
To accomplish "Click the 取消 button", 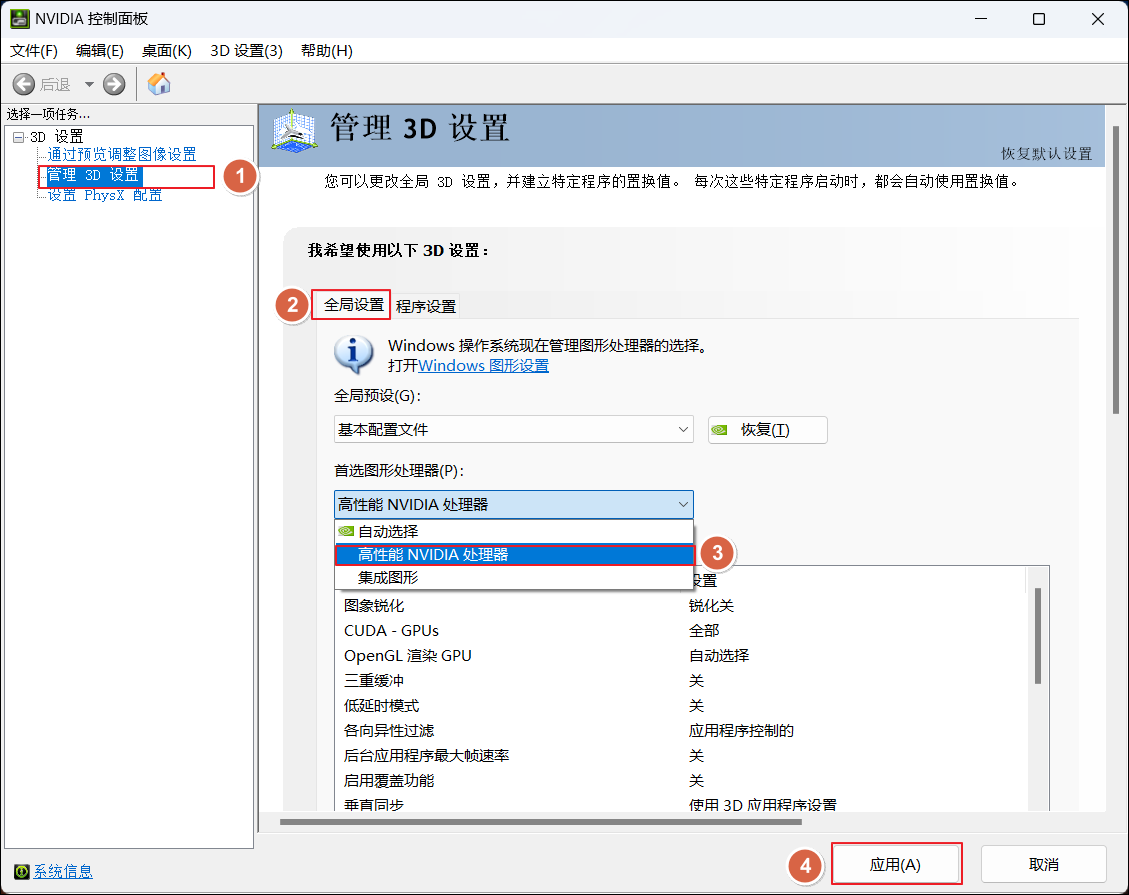I will 1043,864.
